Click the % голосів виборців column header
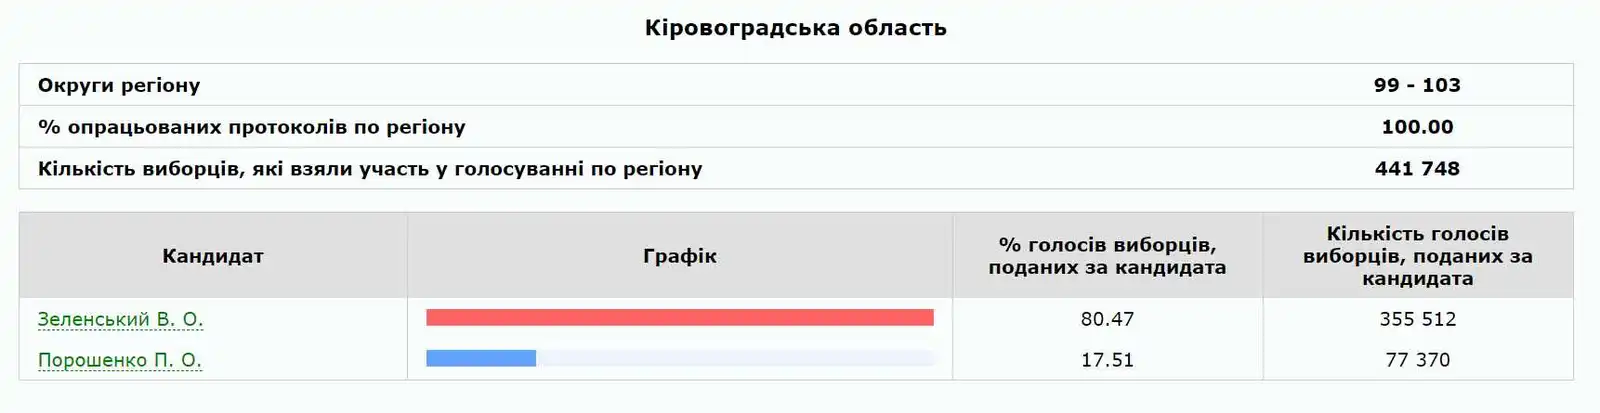 point(1107,256)
